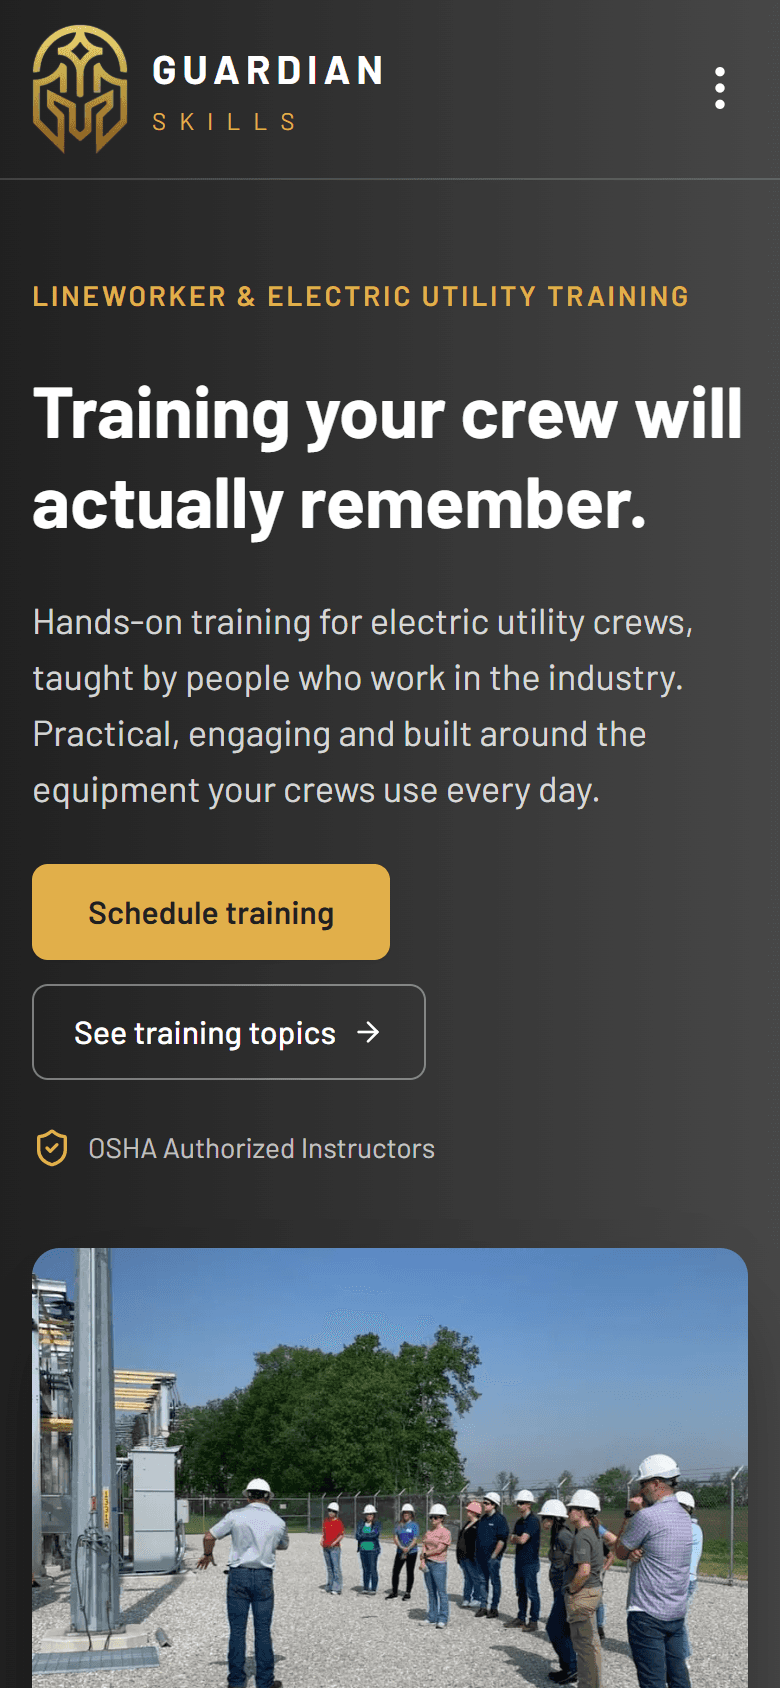Click the Schedule training button
The width and height of the screenshot is (780, 1688).
coord(211,912)
